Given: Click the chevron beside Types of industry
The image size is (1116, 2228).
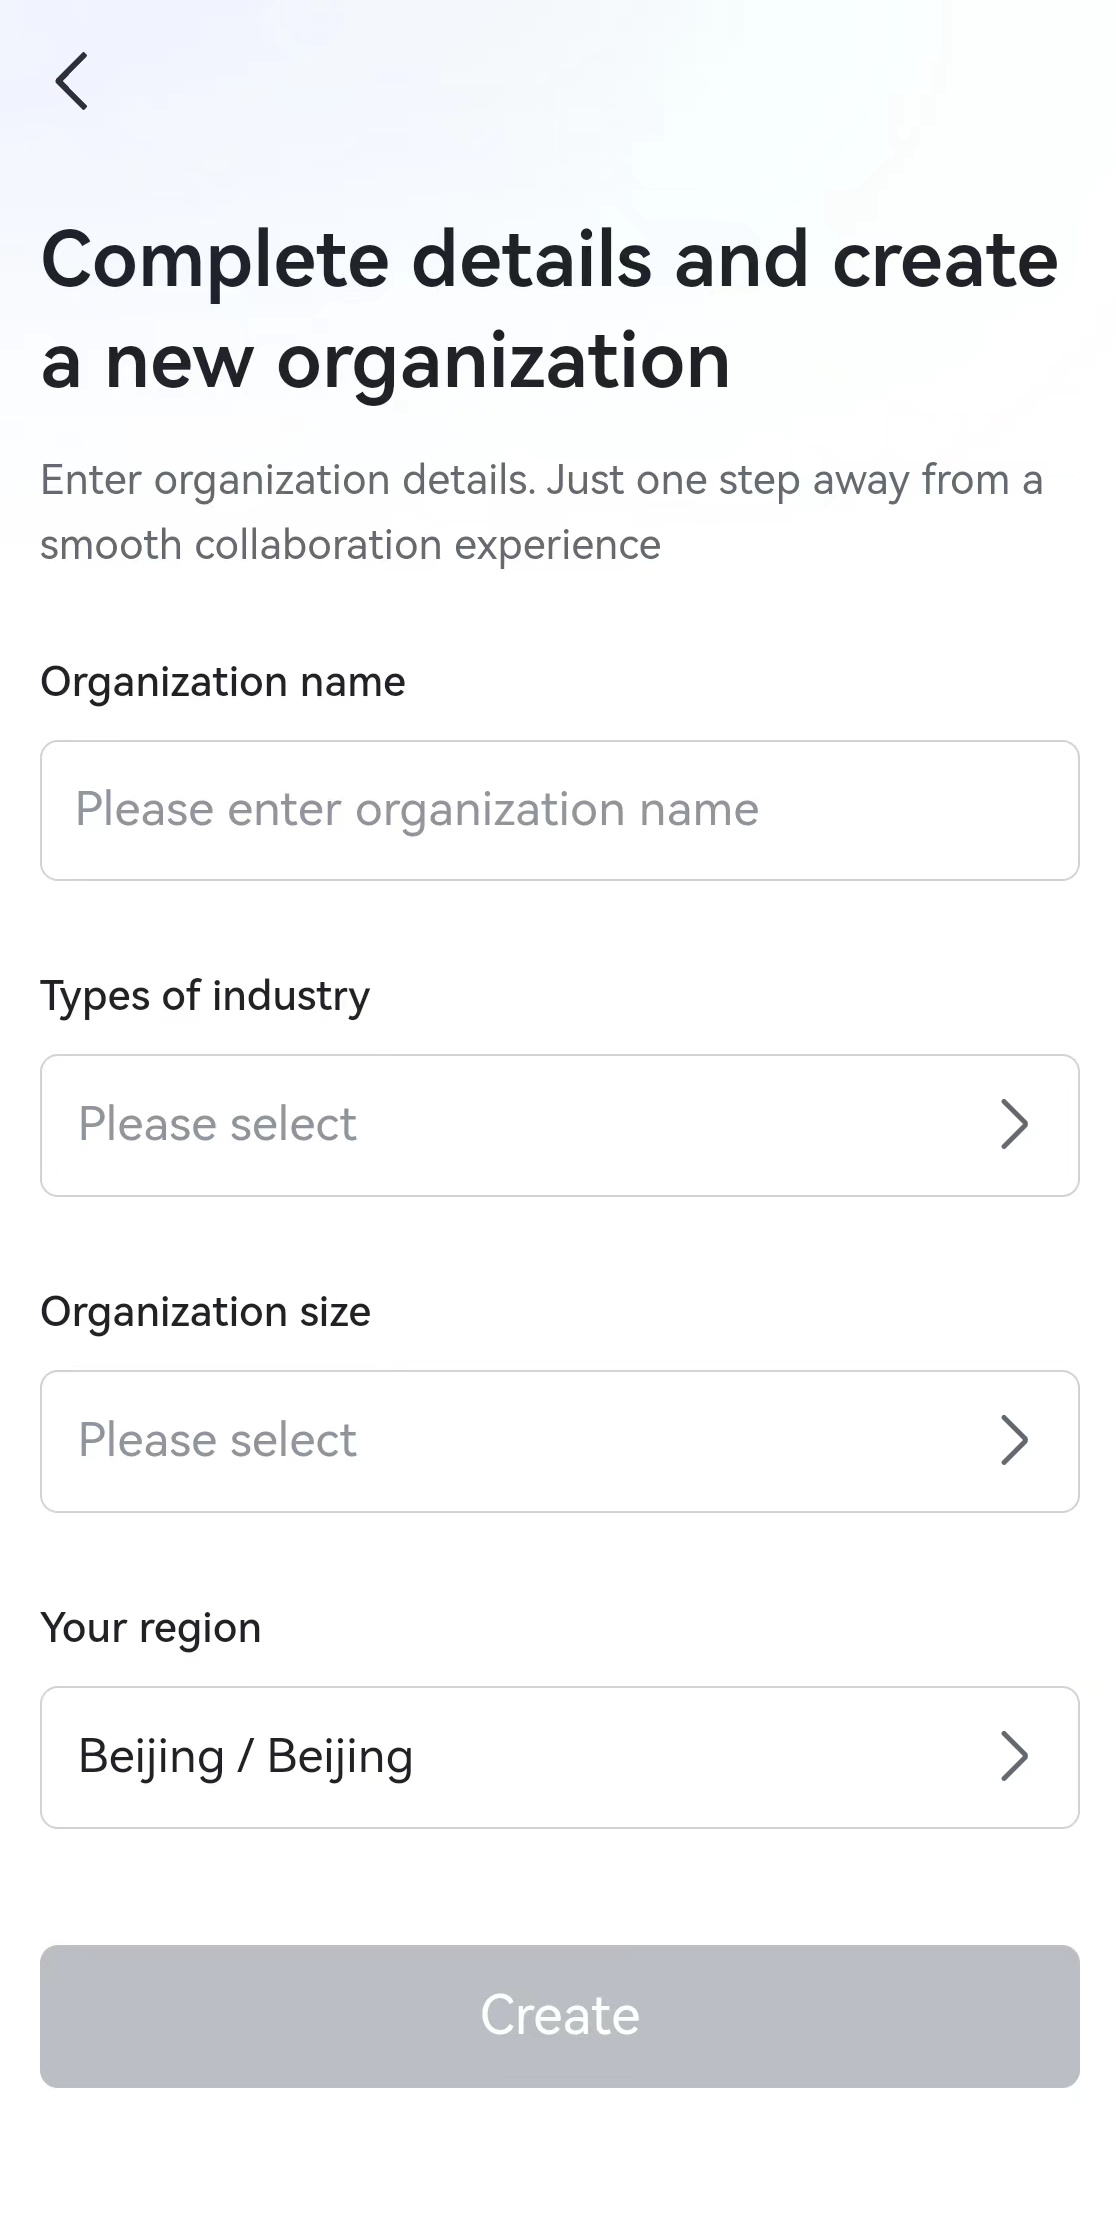Looking at the screenshot, I should click(x=1014, y=1124).
